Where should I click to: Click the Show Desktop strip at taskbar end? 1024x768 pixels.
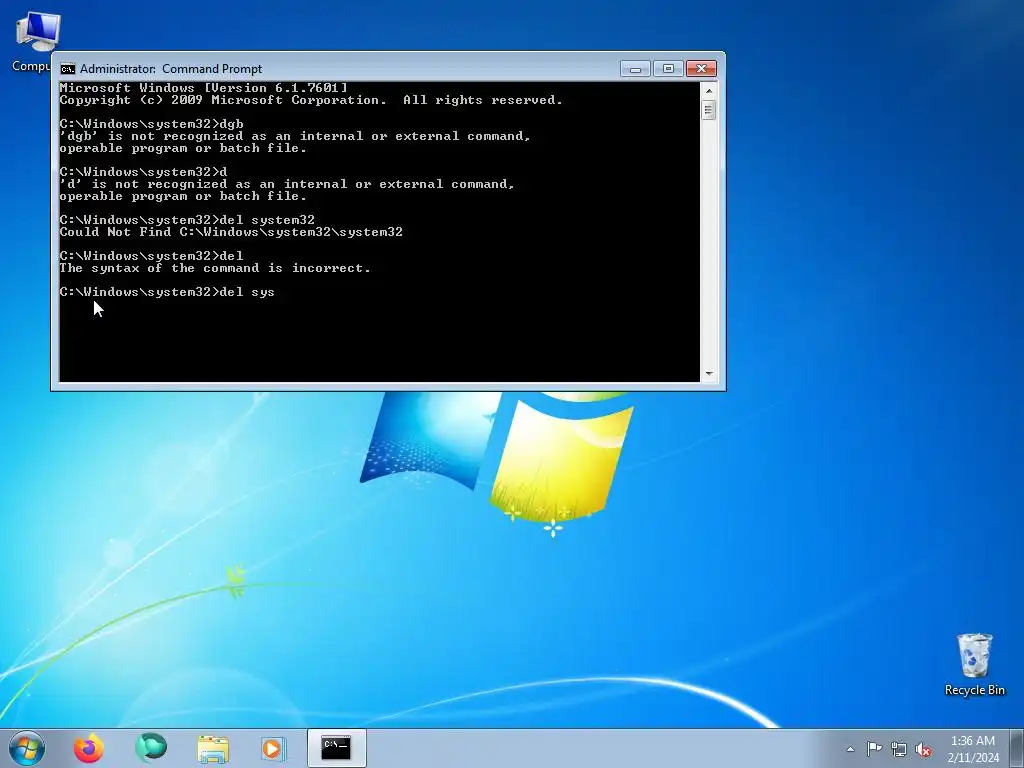coord(1017,748)
